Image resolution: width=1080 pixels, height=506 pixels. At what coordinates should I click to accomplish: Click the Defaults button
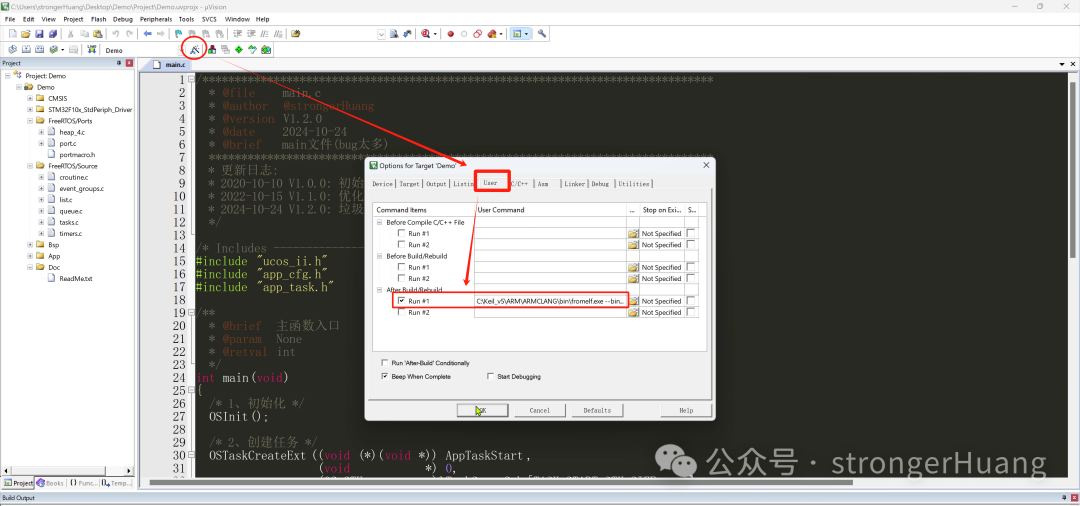pos(597,410)
